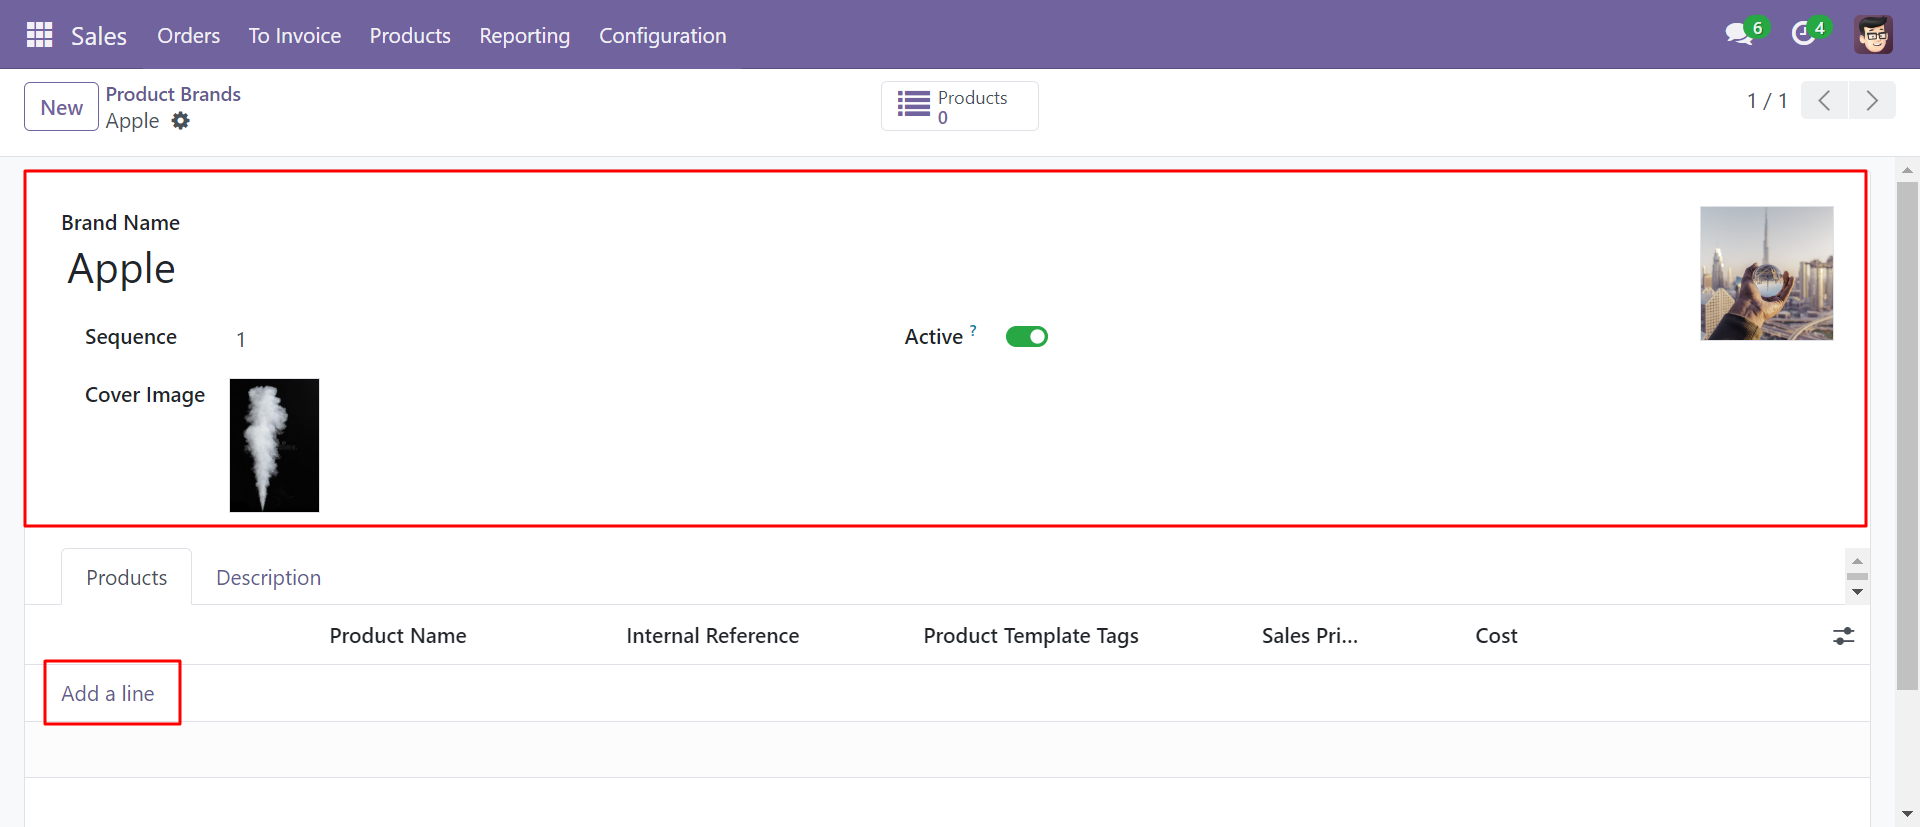
Task: Click the page vertical scrollbar thumb
Action: click(x=1908, y=435)
